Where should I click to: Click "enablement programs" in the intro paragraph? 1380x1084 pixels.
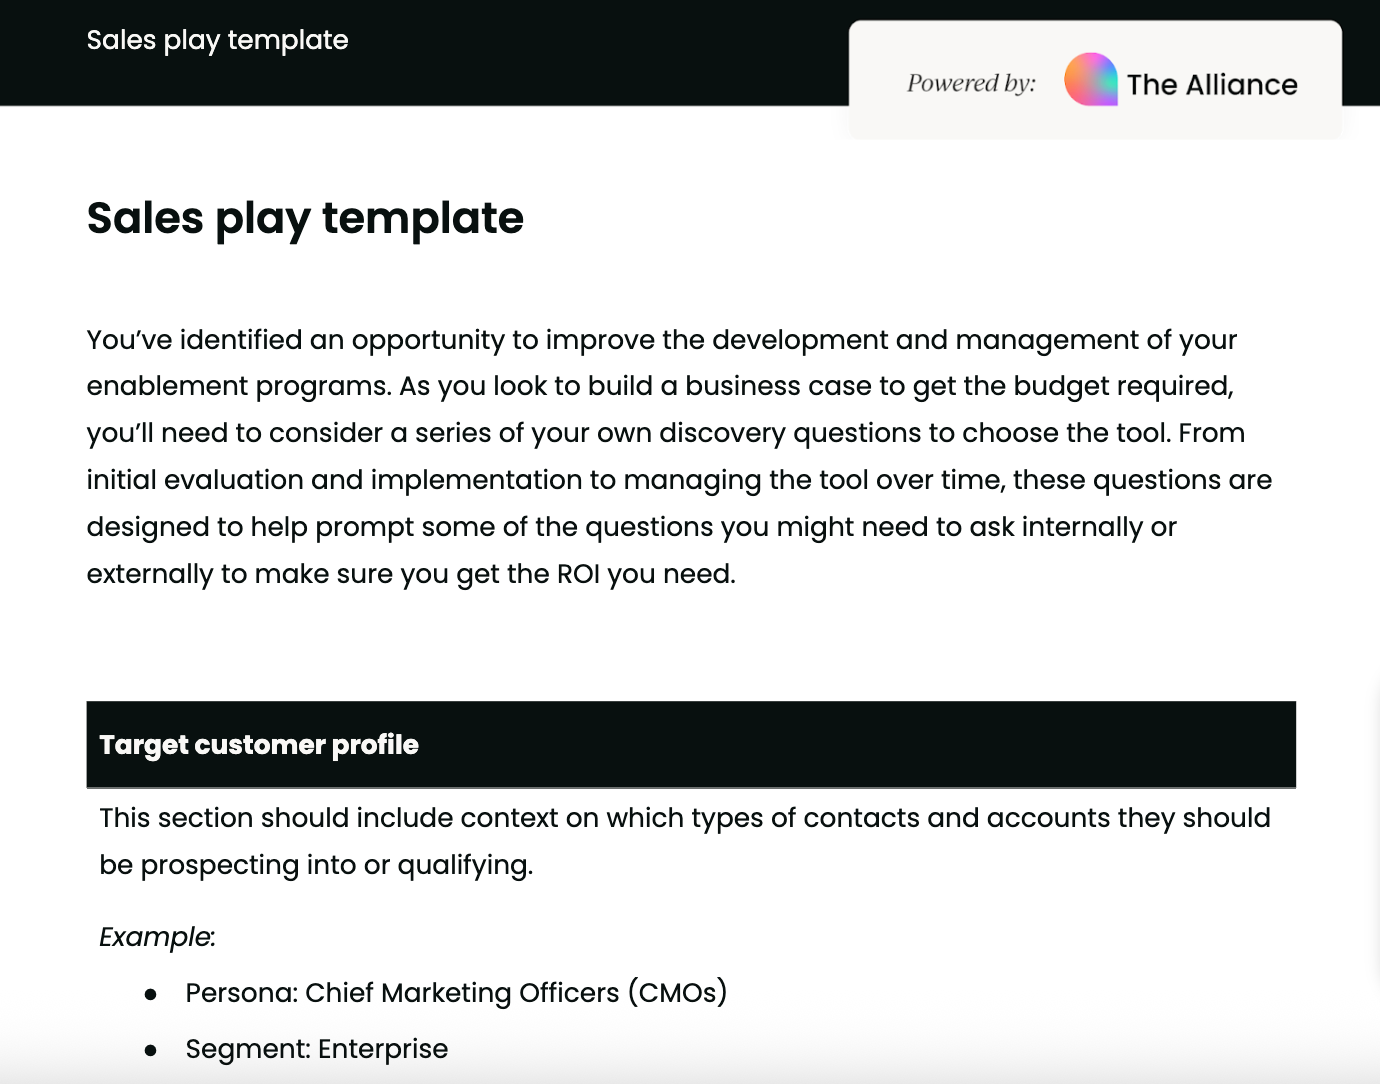(x=238, y=386)
